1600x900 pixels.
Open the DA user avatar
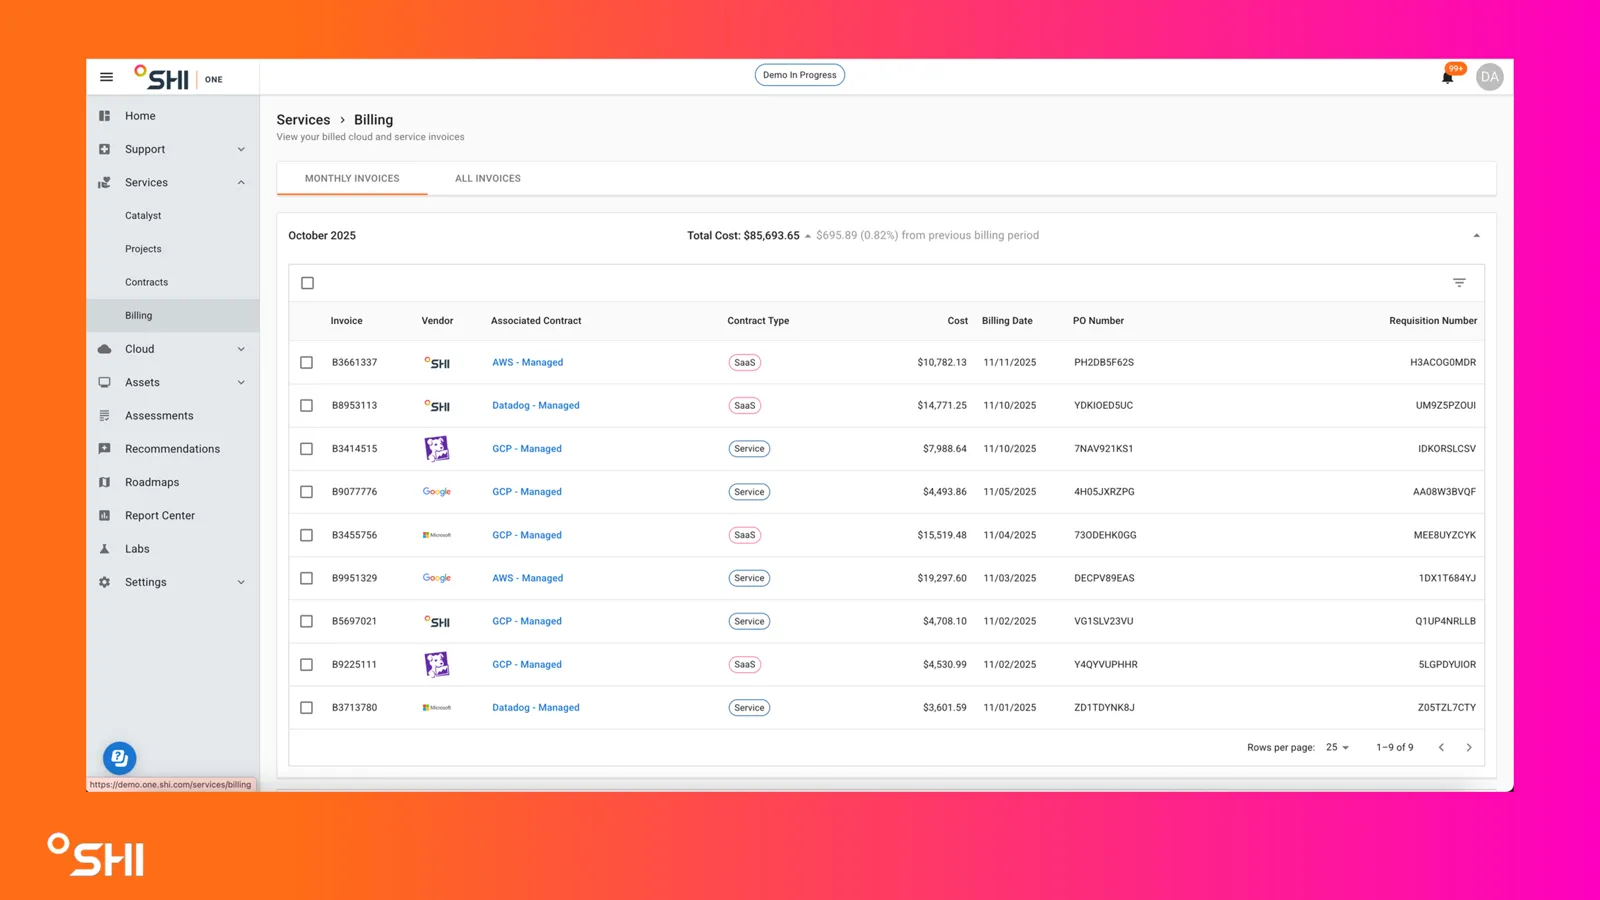(1489, 77)
